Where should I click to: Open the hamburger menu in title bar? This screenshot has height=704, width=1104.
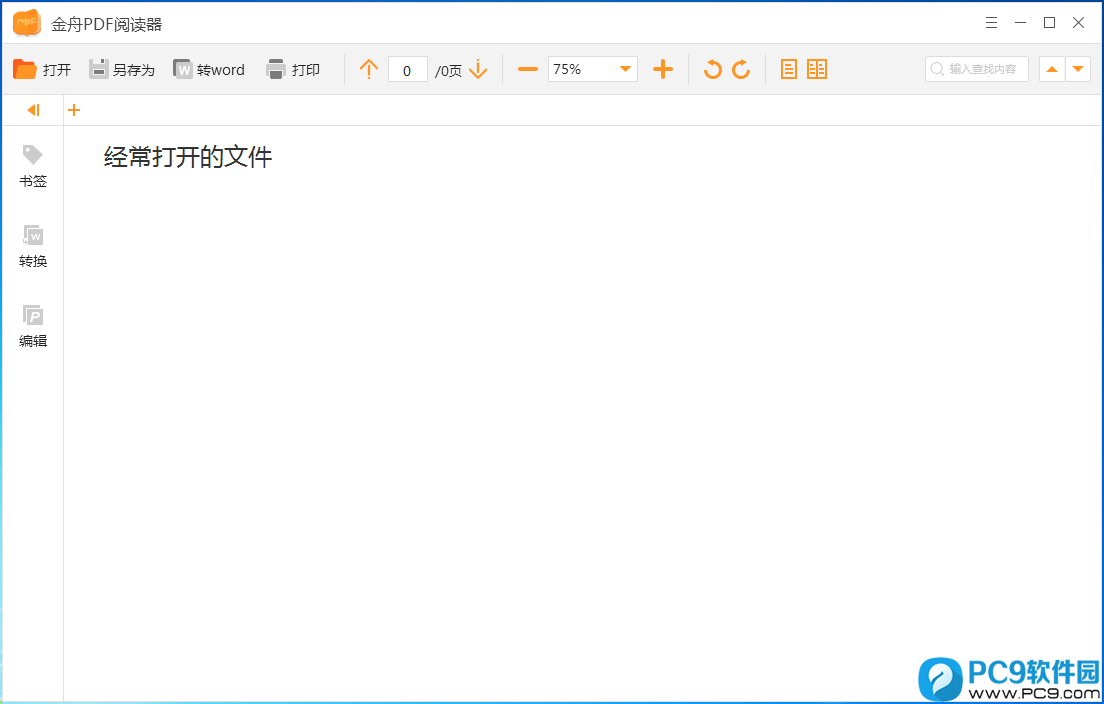(x=991, y=23)
